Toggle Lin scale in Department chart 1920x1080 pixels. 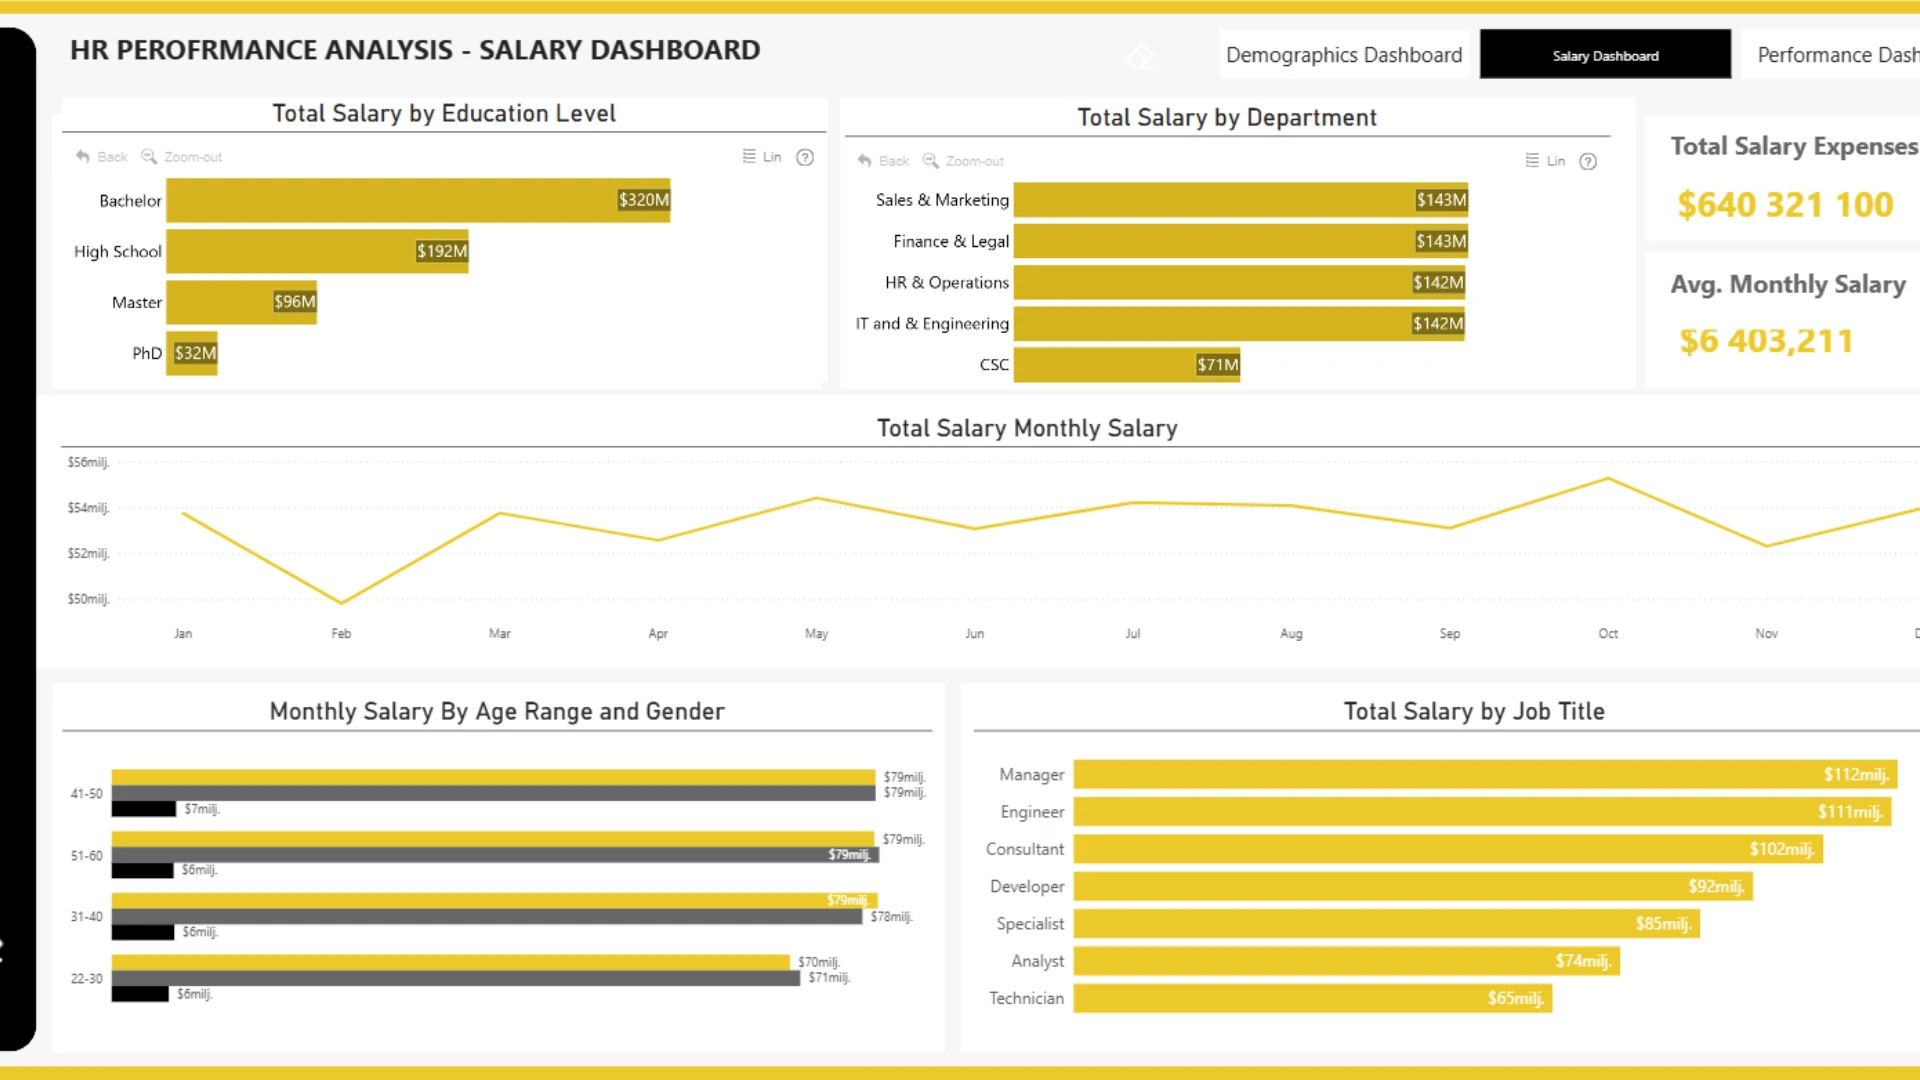(1545, 161)
